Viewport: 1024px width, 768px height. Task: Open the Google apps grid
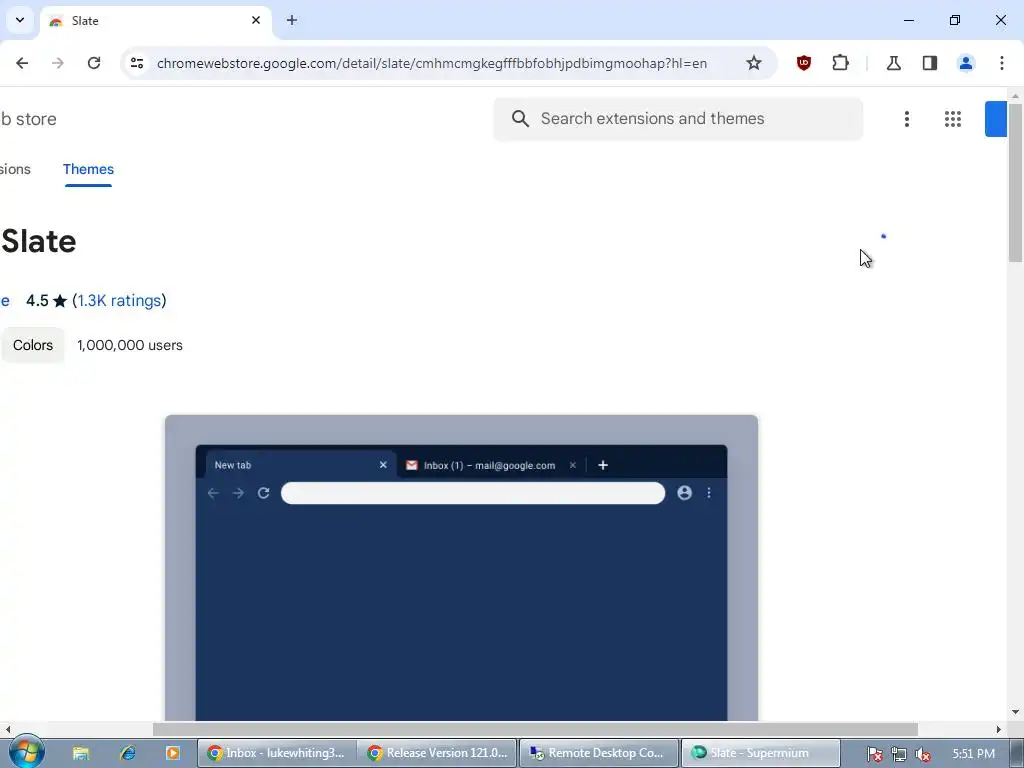pos(953,119)
